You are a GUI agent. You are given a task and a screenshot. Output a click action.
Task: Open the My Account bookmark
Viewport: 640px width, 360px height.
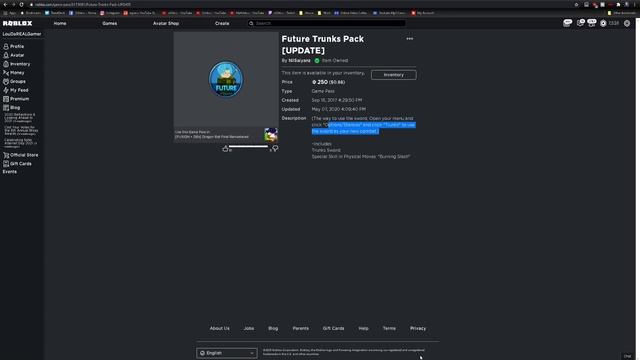click(x=423, y=13)
